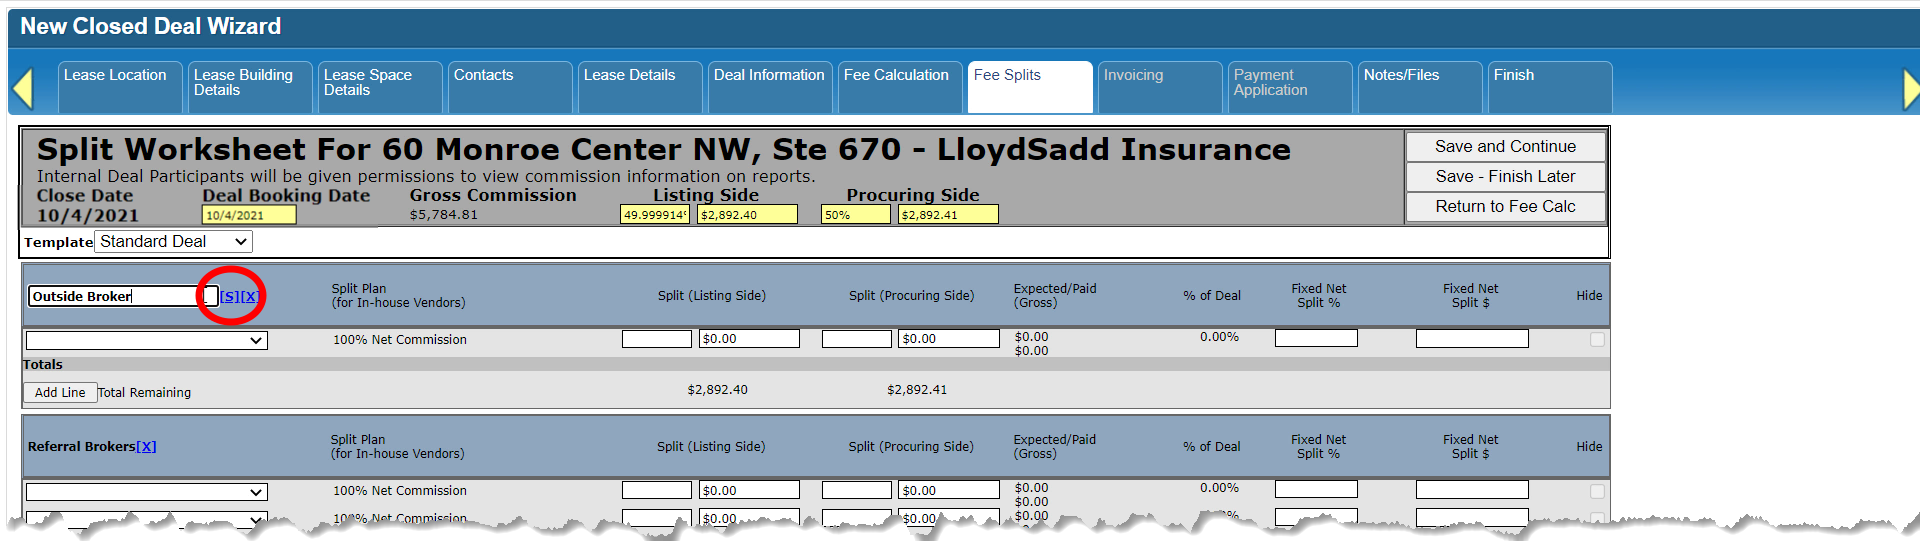Click the [X] icon beside Outside Broker field
1920x541 pixels.
tap(250, 296)
